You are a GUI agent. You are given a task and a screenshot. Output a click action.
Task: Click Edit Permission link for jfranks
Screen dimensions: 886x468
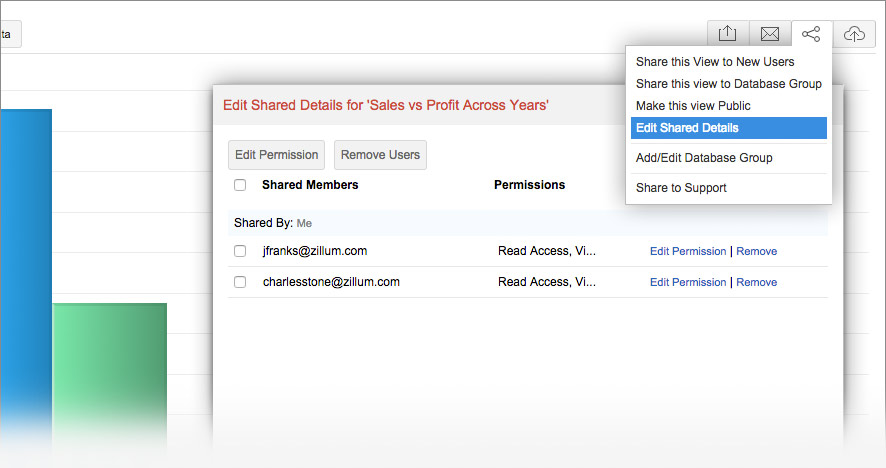pyautogui.click(x=688, y=252)
